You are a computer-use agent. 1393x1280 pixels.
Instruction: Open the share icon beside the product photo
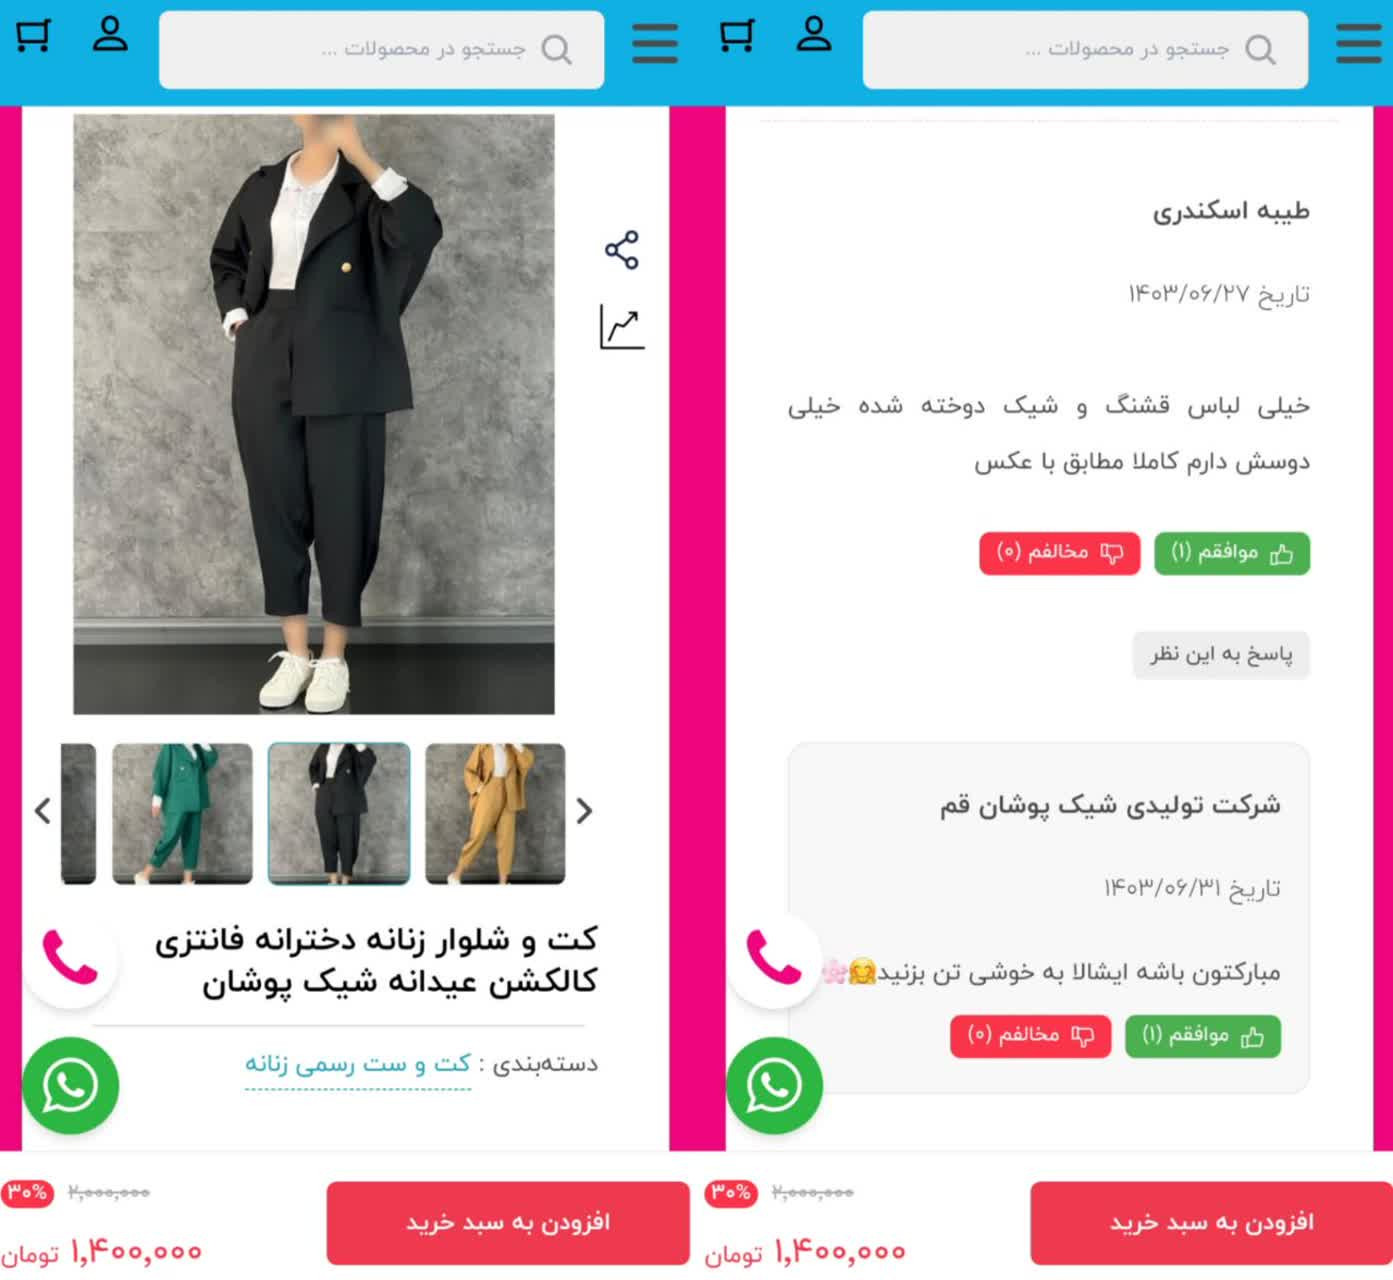pyautogui.click(x=621, y=250)
